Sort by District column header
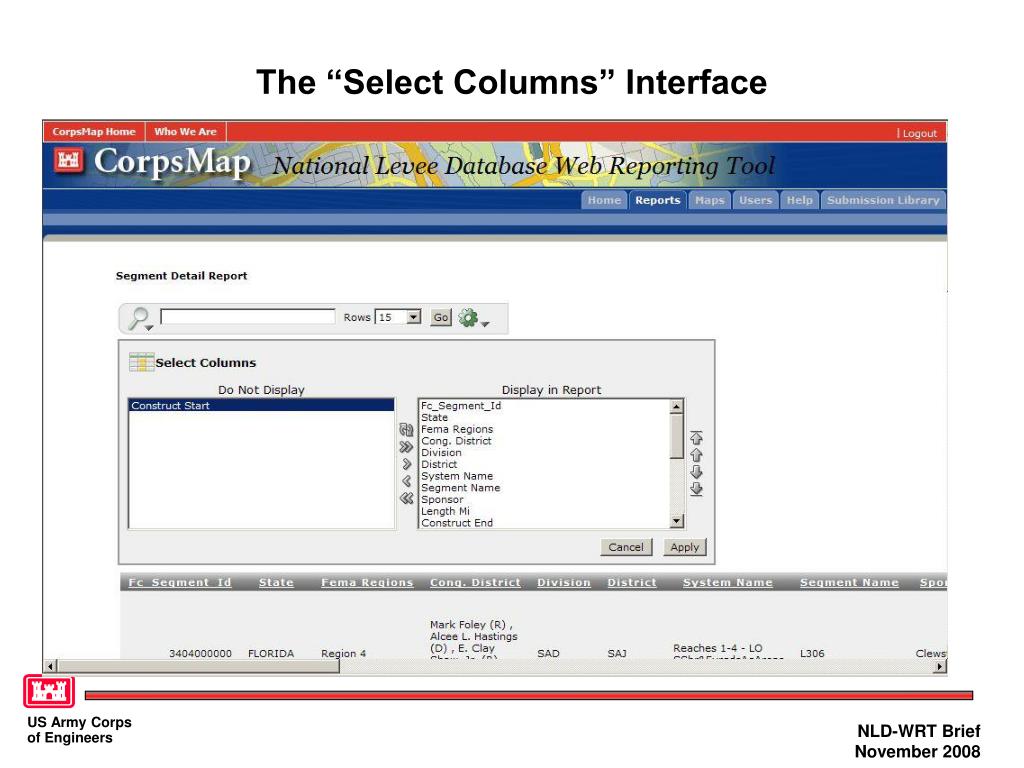Image resolution: width=1024 pixels, height=768 pixels. click(632, 583)
